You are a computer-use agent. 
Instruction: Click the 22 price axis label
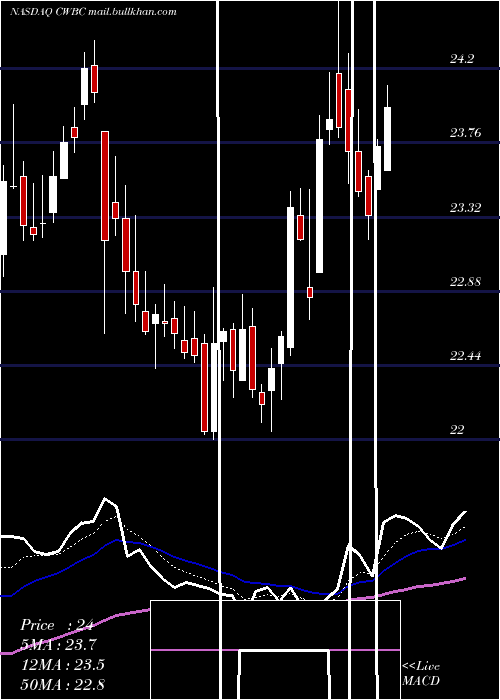(457, 429)
